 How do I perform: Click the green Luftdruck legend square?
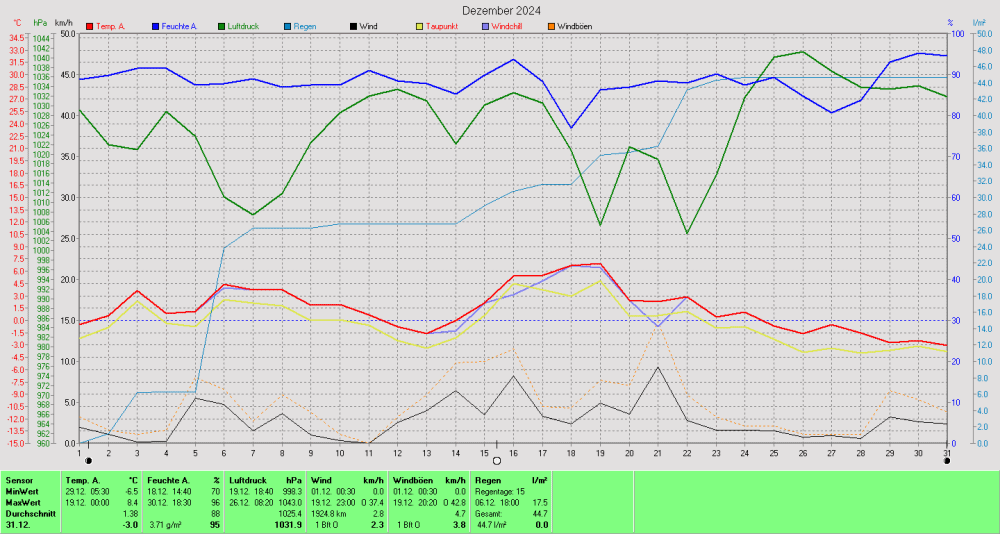pyautogui.click(x=222, y=25)
